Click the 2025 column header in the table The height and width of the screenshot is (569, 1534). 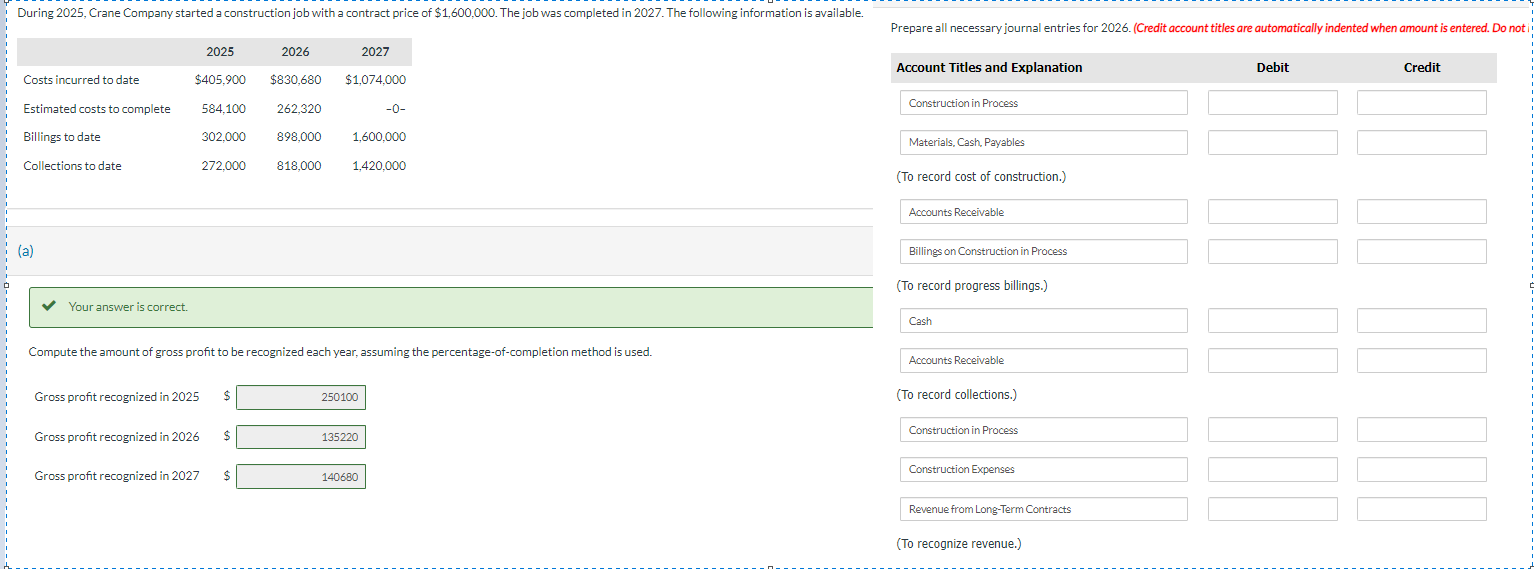[x=220, y=52]
